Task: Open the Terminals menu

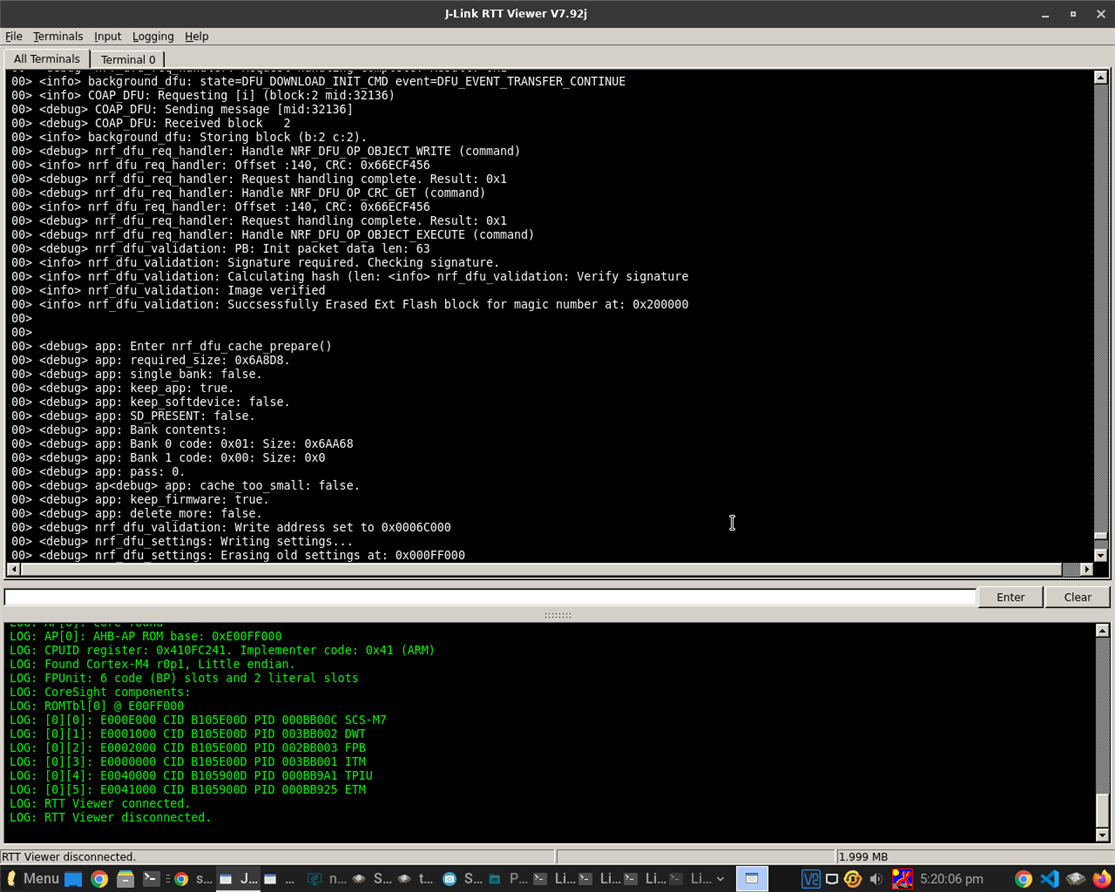Action: coord(58,36)
